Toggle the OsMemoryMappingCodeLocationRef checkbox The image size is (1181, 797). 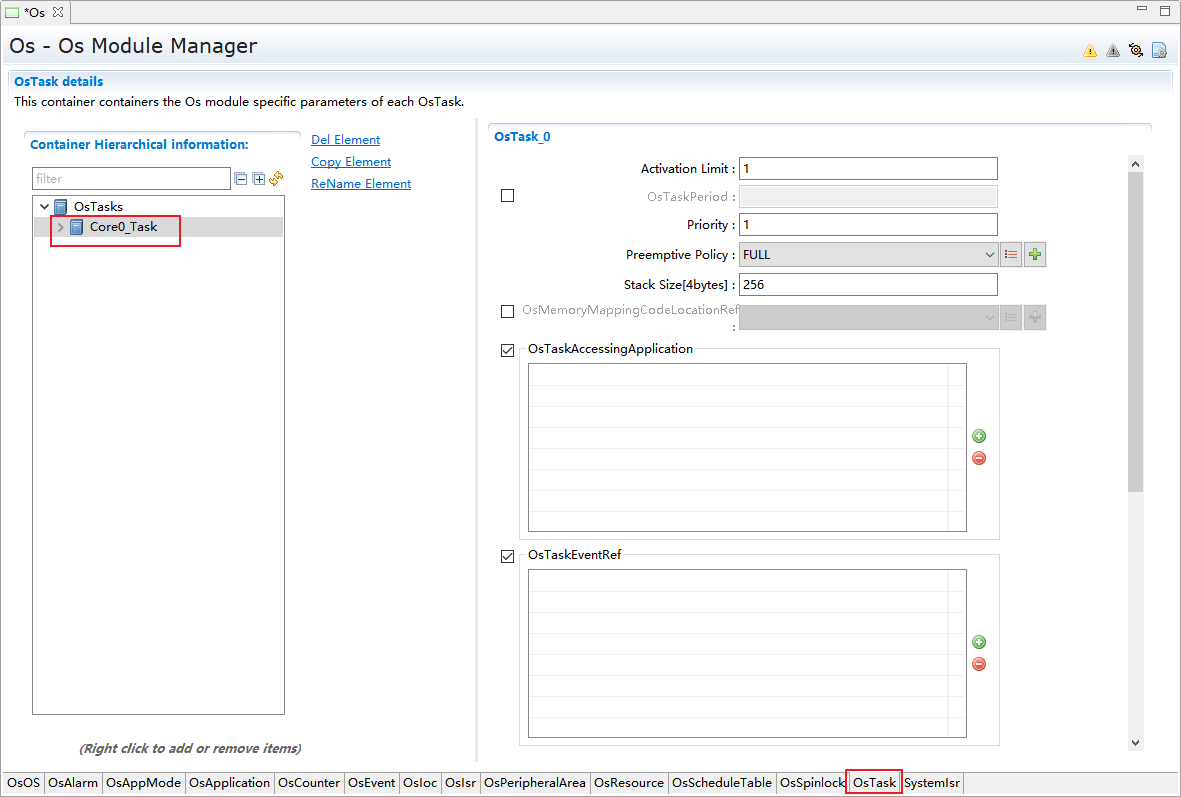(x=507, y=311)
